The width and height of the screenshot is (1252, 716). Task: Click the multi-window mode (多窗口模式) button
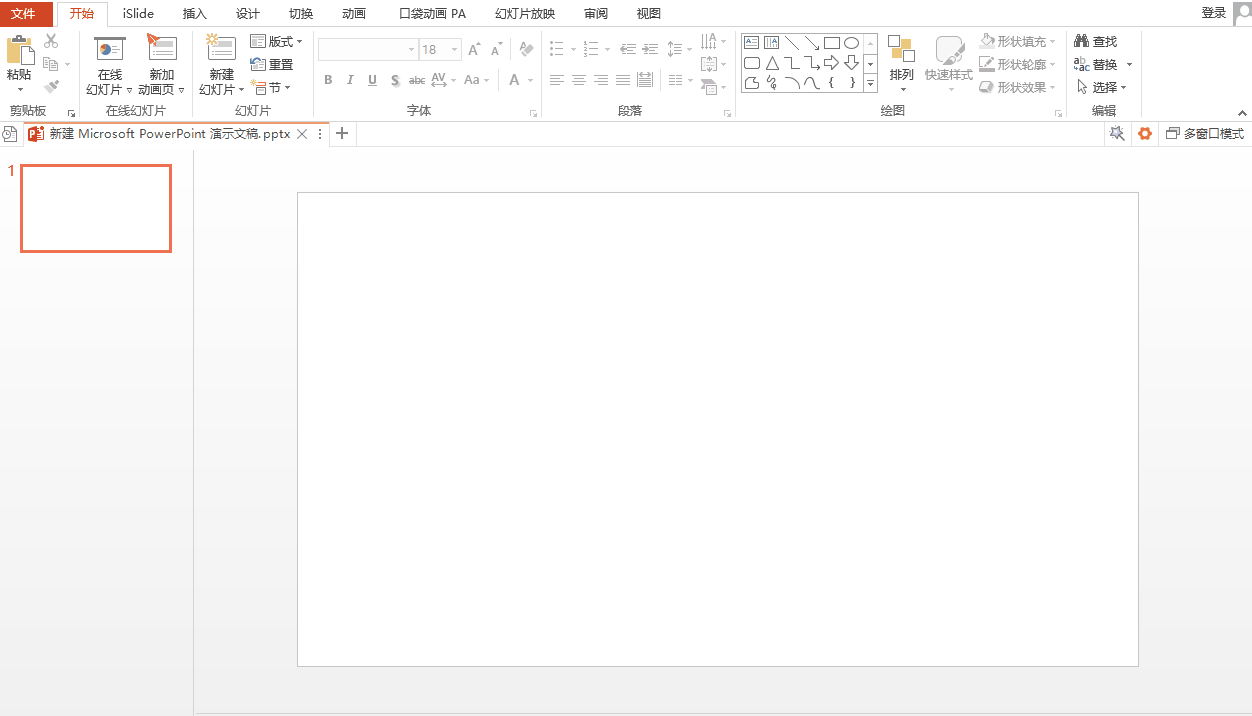click(x=1205, y=134)
